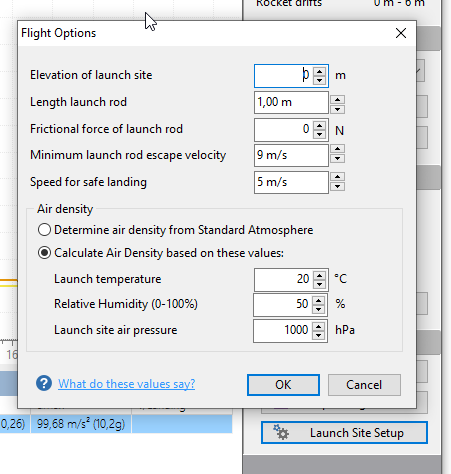Click the Length launch rod field
The height and width of the screenshot is (474, 451).
(291, 102)
